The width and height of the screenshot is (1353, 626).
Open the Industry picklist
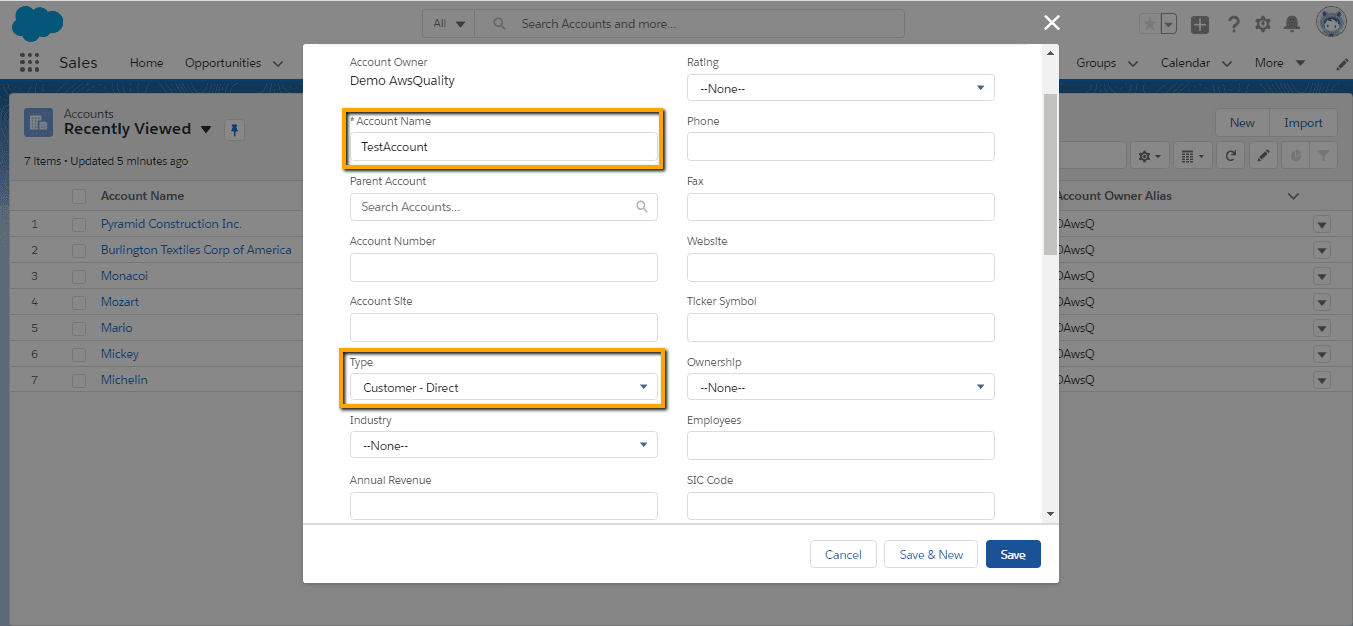click(x=503, y=445)
